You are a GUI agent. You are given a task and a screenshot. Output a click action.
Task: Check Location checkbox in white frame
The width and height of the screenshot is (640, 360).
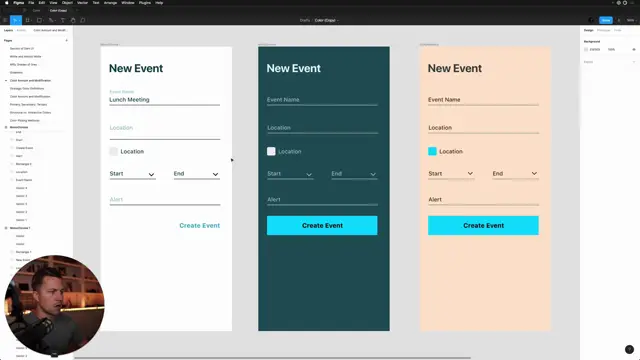point(113,151)
